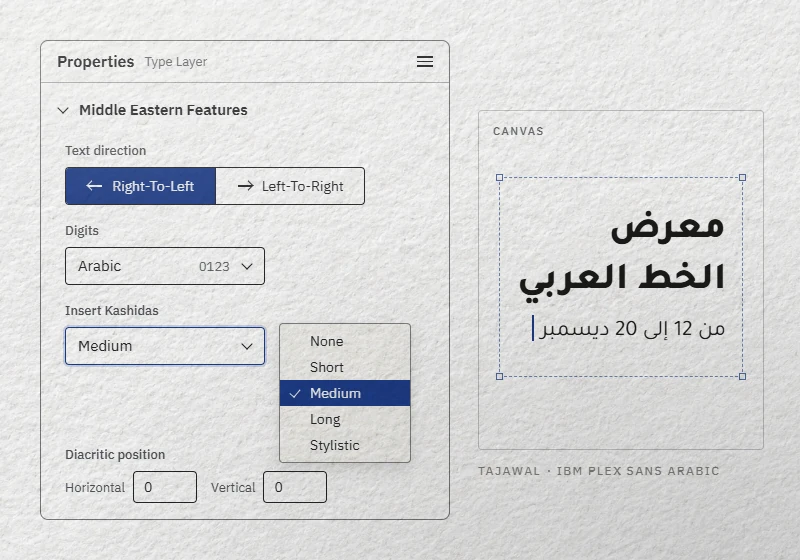Choose Long from the kashida list

(345, 419)
